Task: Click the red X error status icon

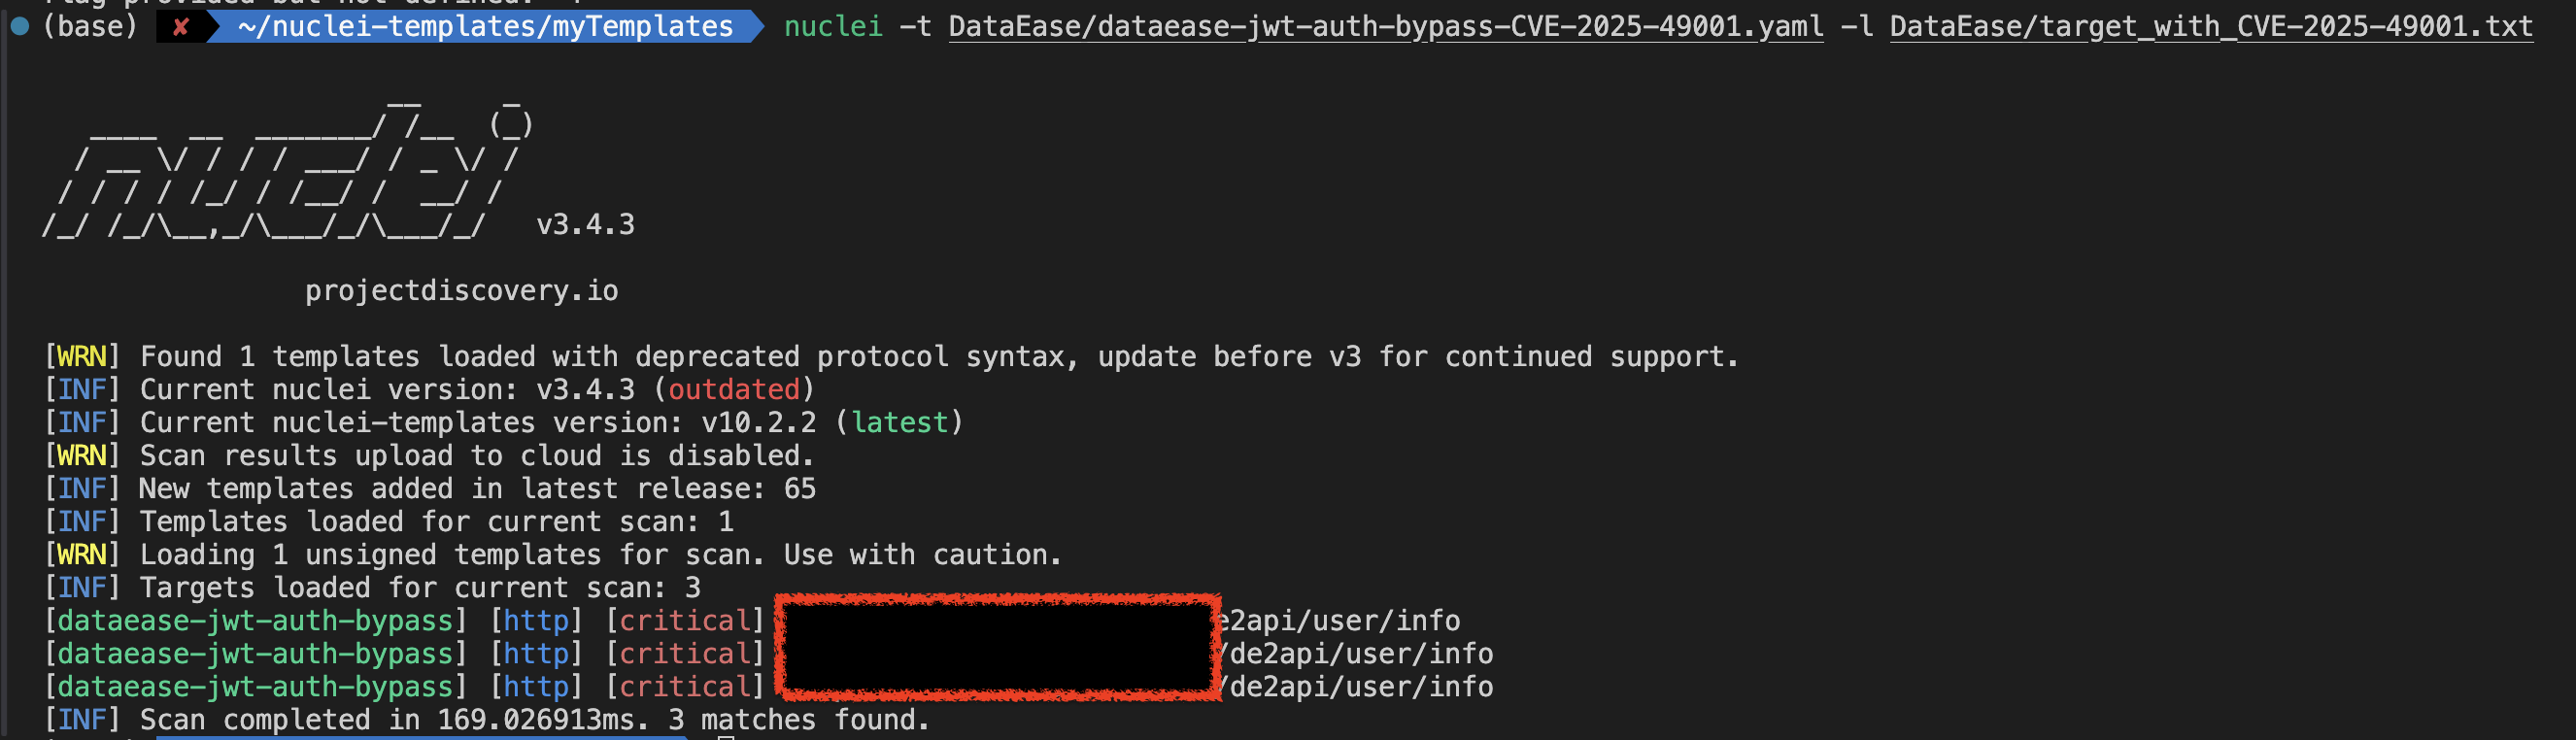Action: coord(181,27)
